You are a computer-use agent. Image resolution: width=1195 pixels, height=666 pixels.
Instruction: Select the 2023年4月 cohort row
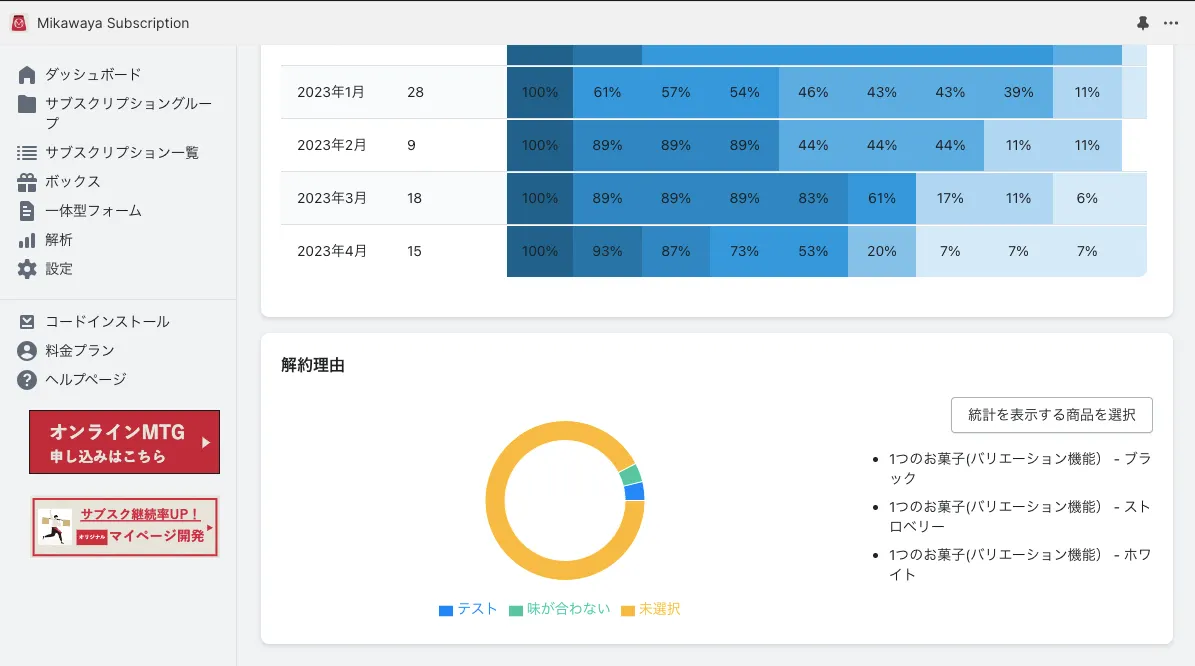713,251
